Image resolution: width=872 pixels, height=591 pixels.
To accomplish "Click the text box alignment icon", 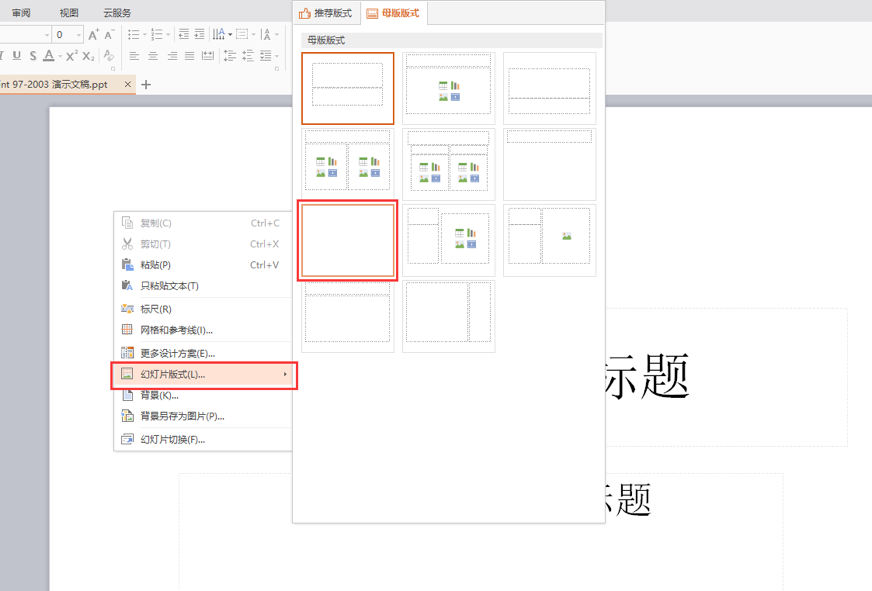I will pyautogui.click(x=242, y=34).
